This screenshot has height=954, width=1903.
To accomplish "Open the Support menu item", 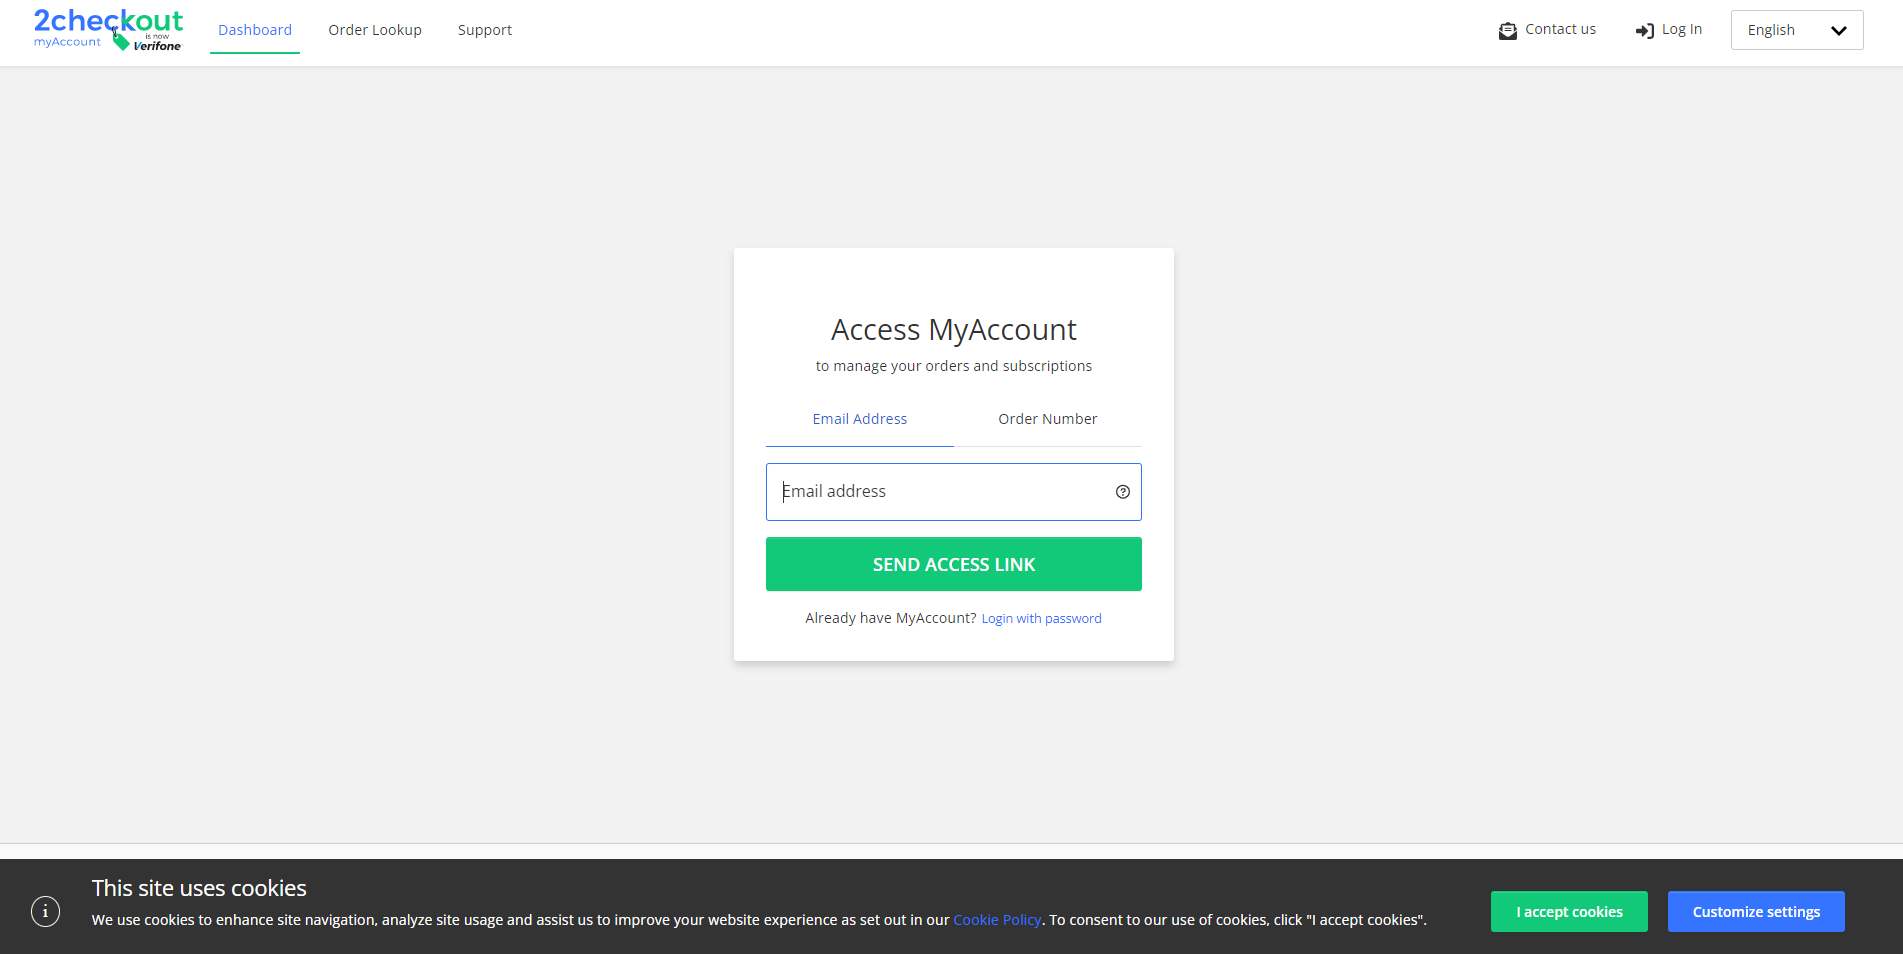I will tap(485, 30).
